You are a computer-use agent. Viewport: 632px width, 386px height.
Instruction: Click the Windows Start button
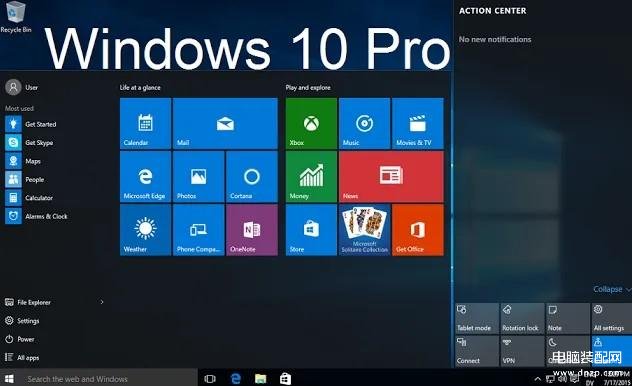pyautogui.click(x=9, y=379)
